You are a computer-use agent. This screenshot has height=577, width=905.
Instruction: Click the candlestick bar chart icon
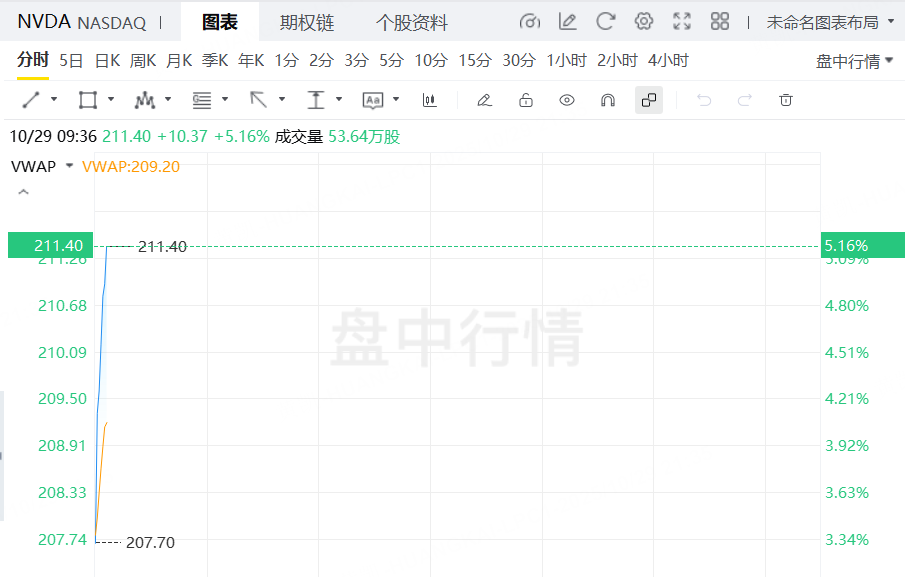(x=429, y=100)
